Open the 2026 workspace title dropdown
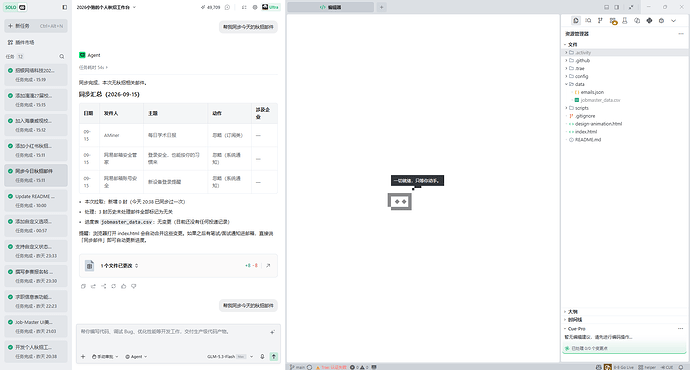 point(106,7)
